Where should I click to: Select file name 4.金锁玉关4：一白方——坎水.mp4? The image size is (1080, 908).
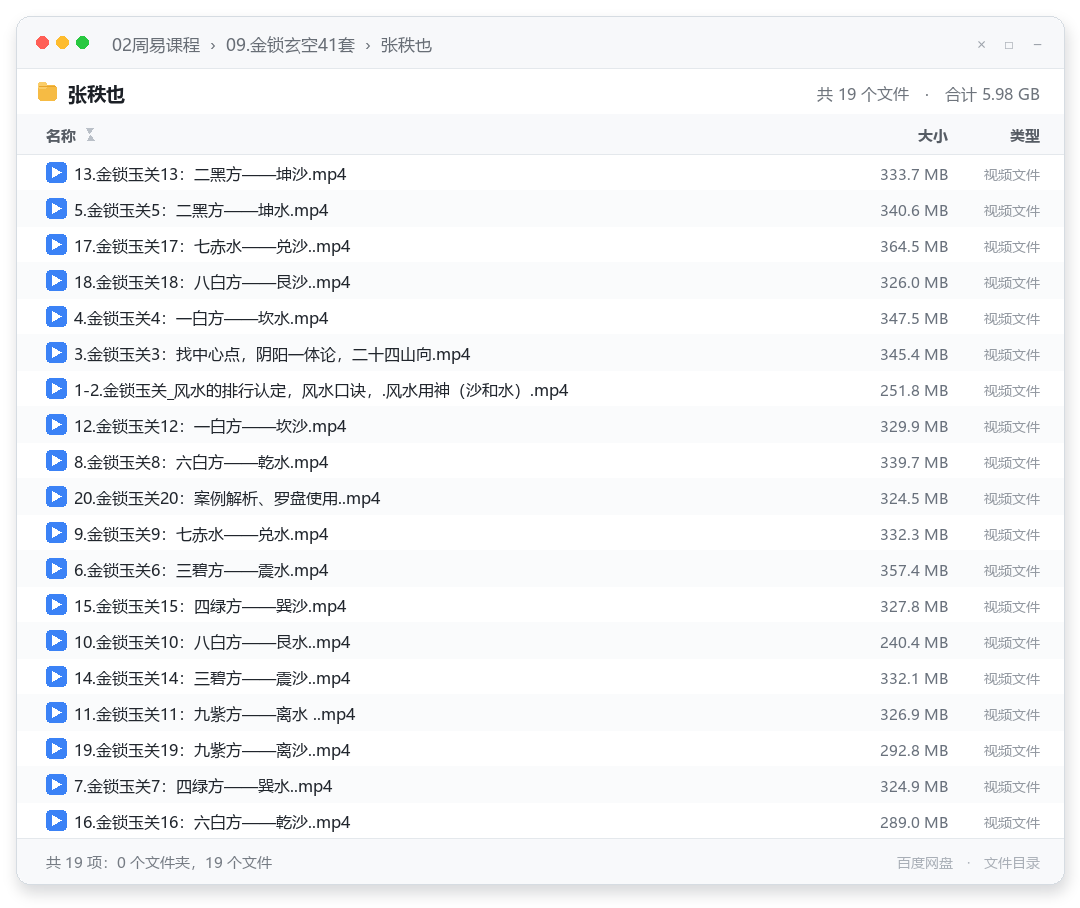point(201,318)
